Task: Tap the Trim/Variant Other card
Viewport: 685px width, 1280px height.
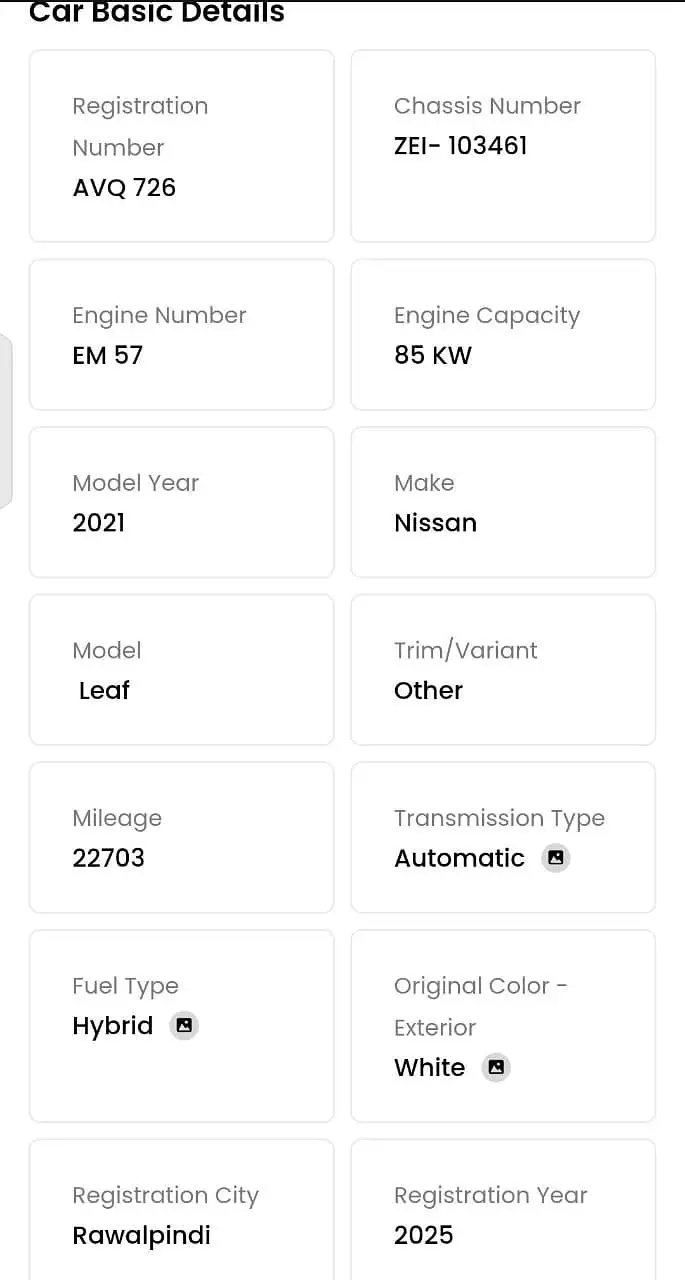Action: point(503,670)
